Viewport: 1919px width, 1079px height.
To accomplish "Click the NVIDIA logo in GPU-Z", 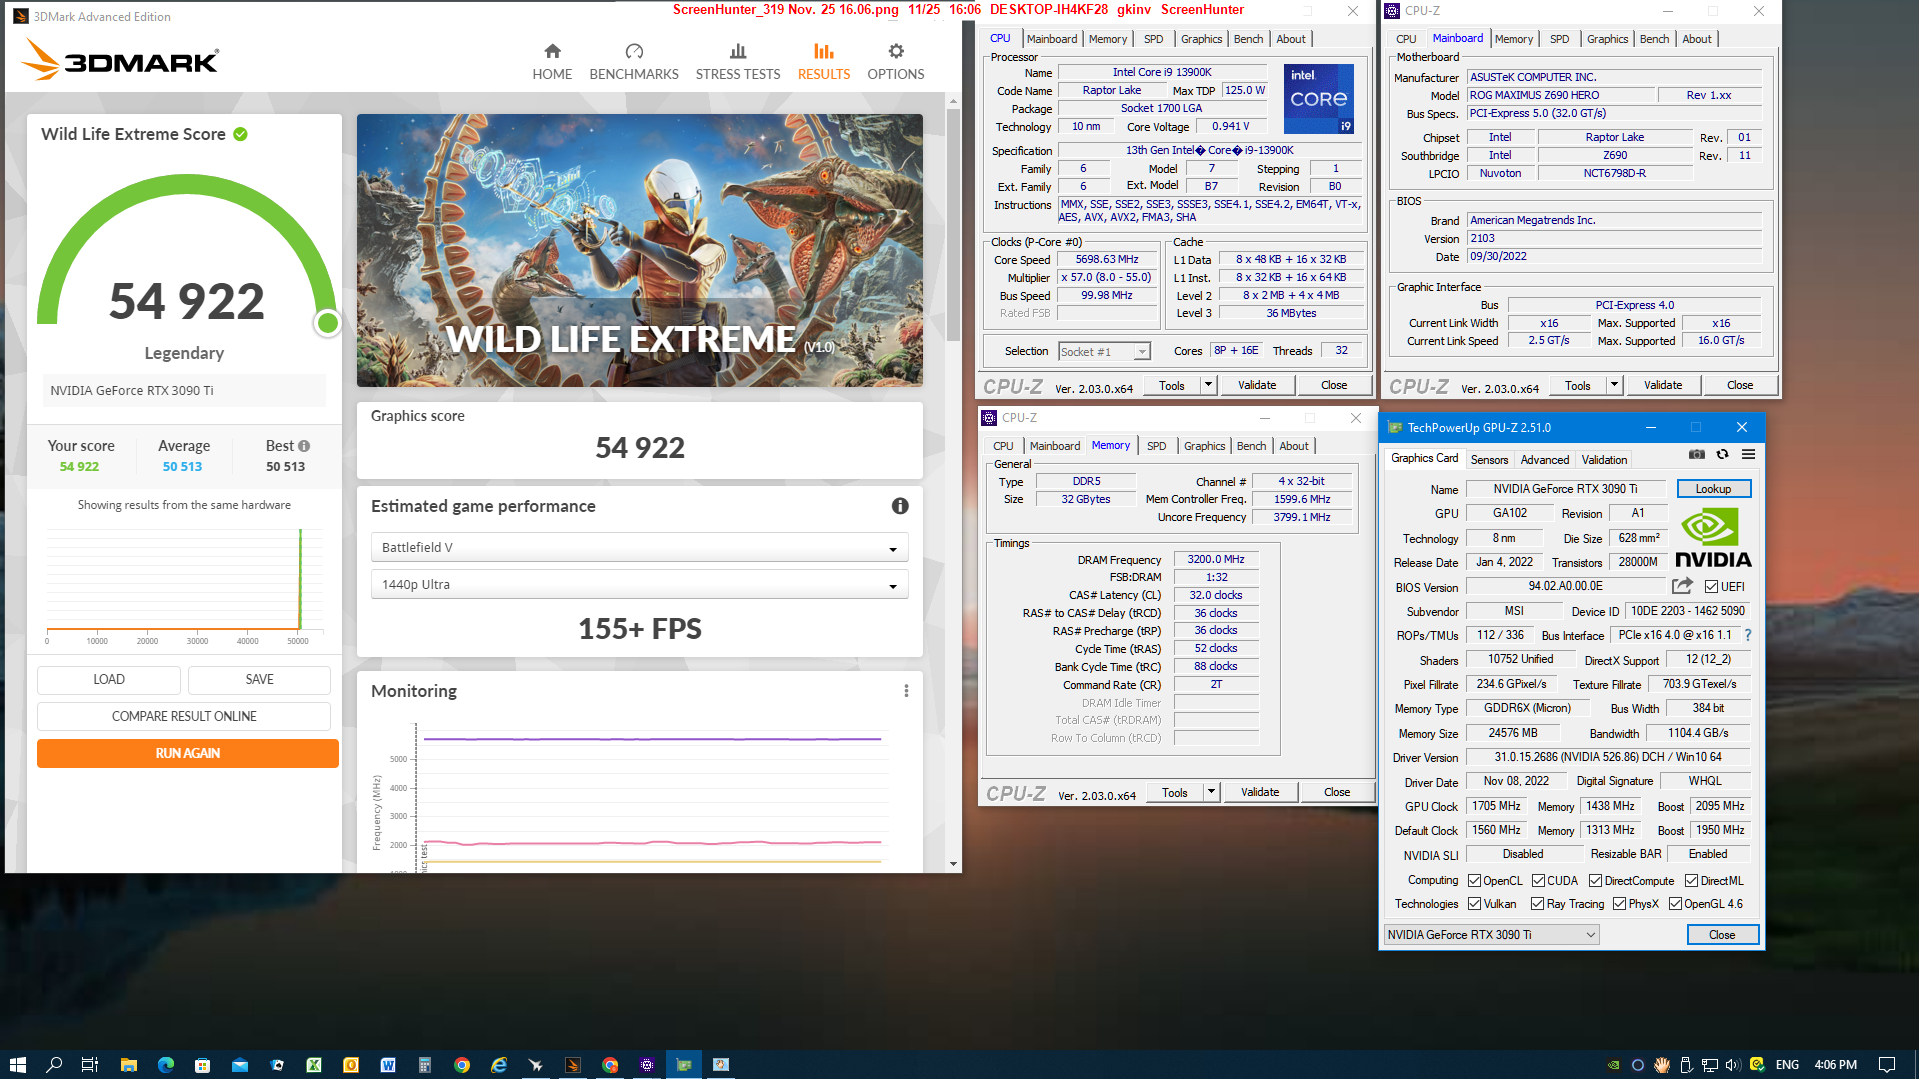I will (x=1713, y=539).
